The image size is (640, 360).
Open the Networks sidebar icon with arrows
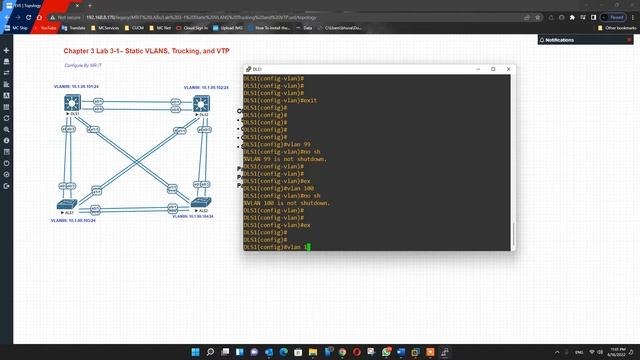(6, 73)
